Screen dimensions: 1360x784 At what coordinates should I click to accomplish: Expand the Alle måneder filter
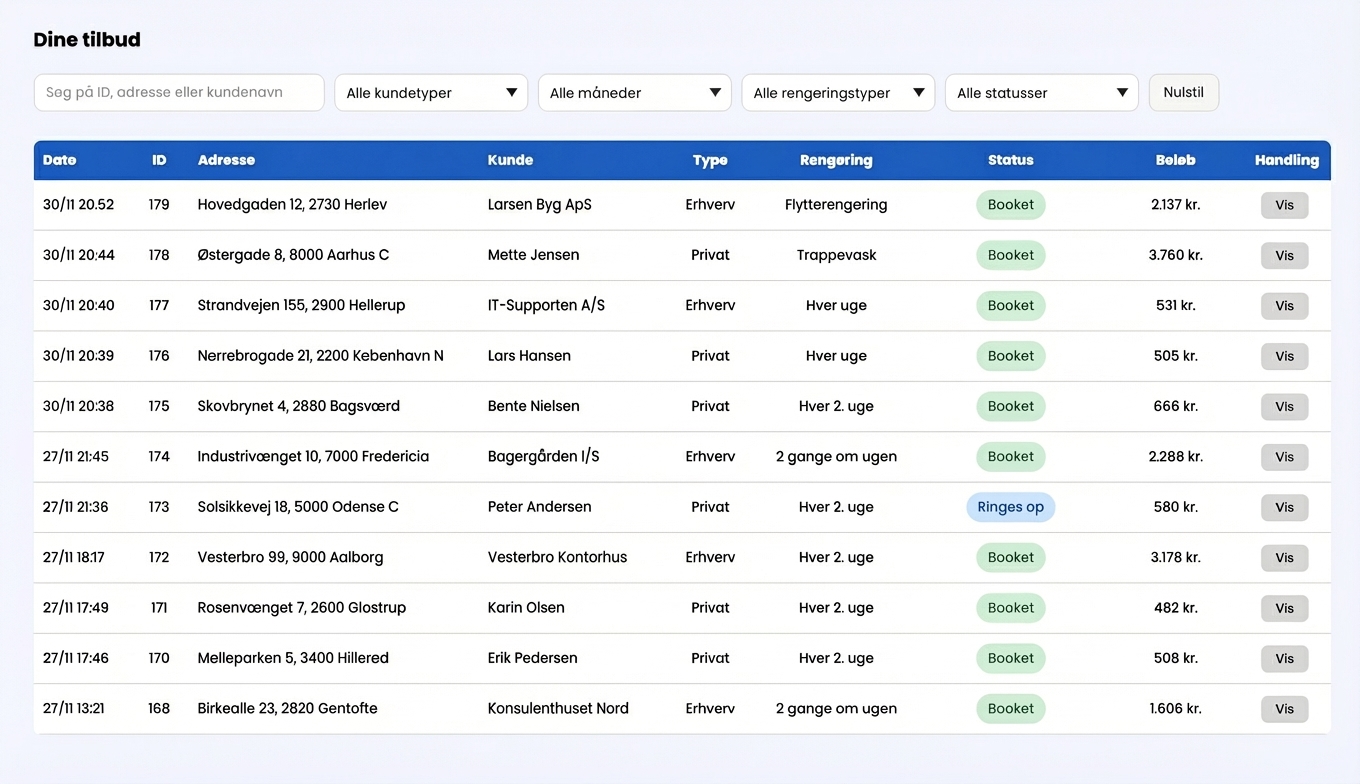point(635,93)
